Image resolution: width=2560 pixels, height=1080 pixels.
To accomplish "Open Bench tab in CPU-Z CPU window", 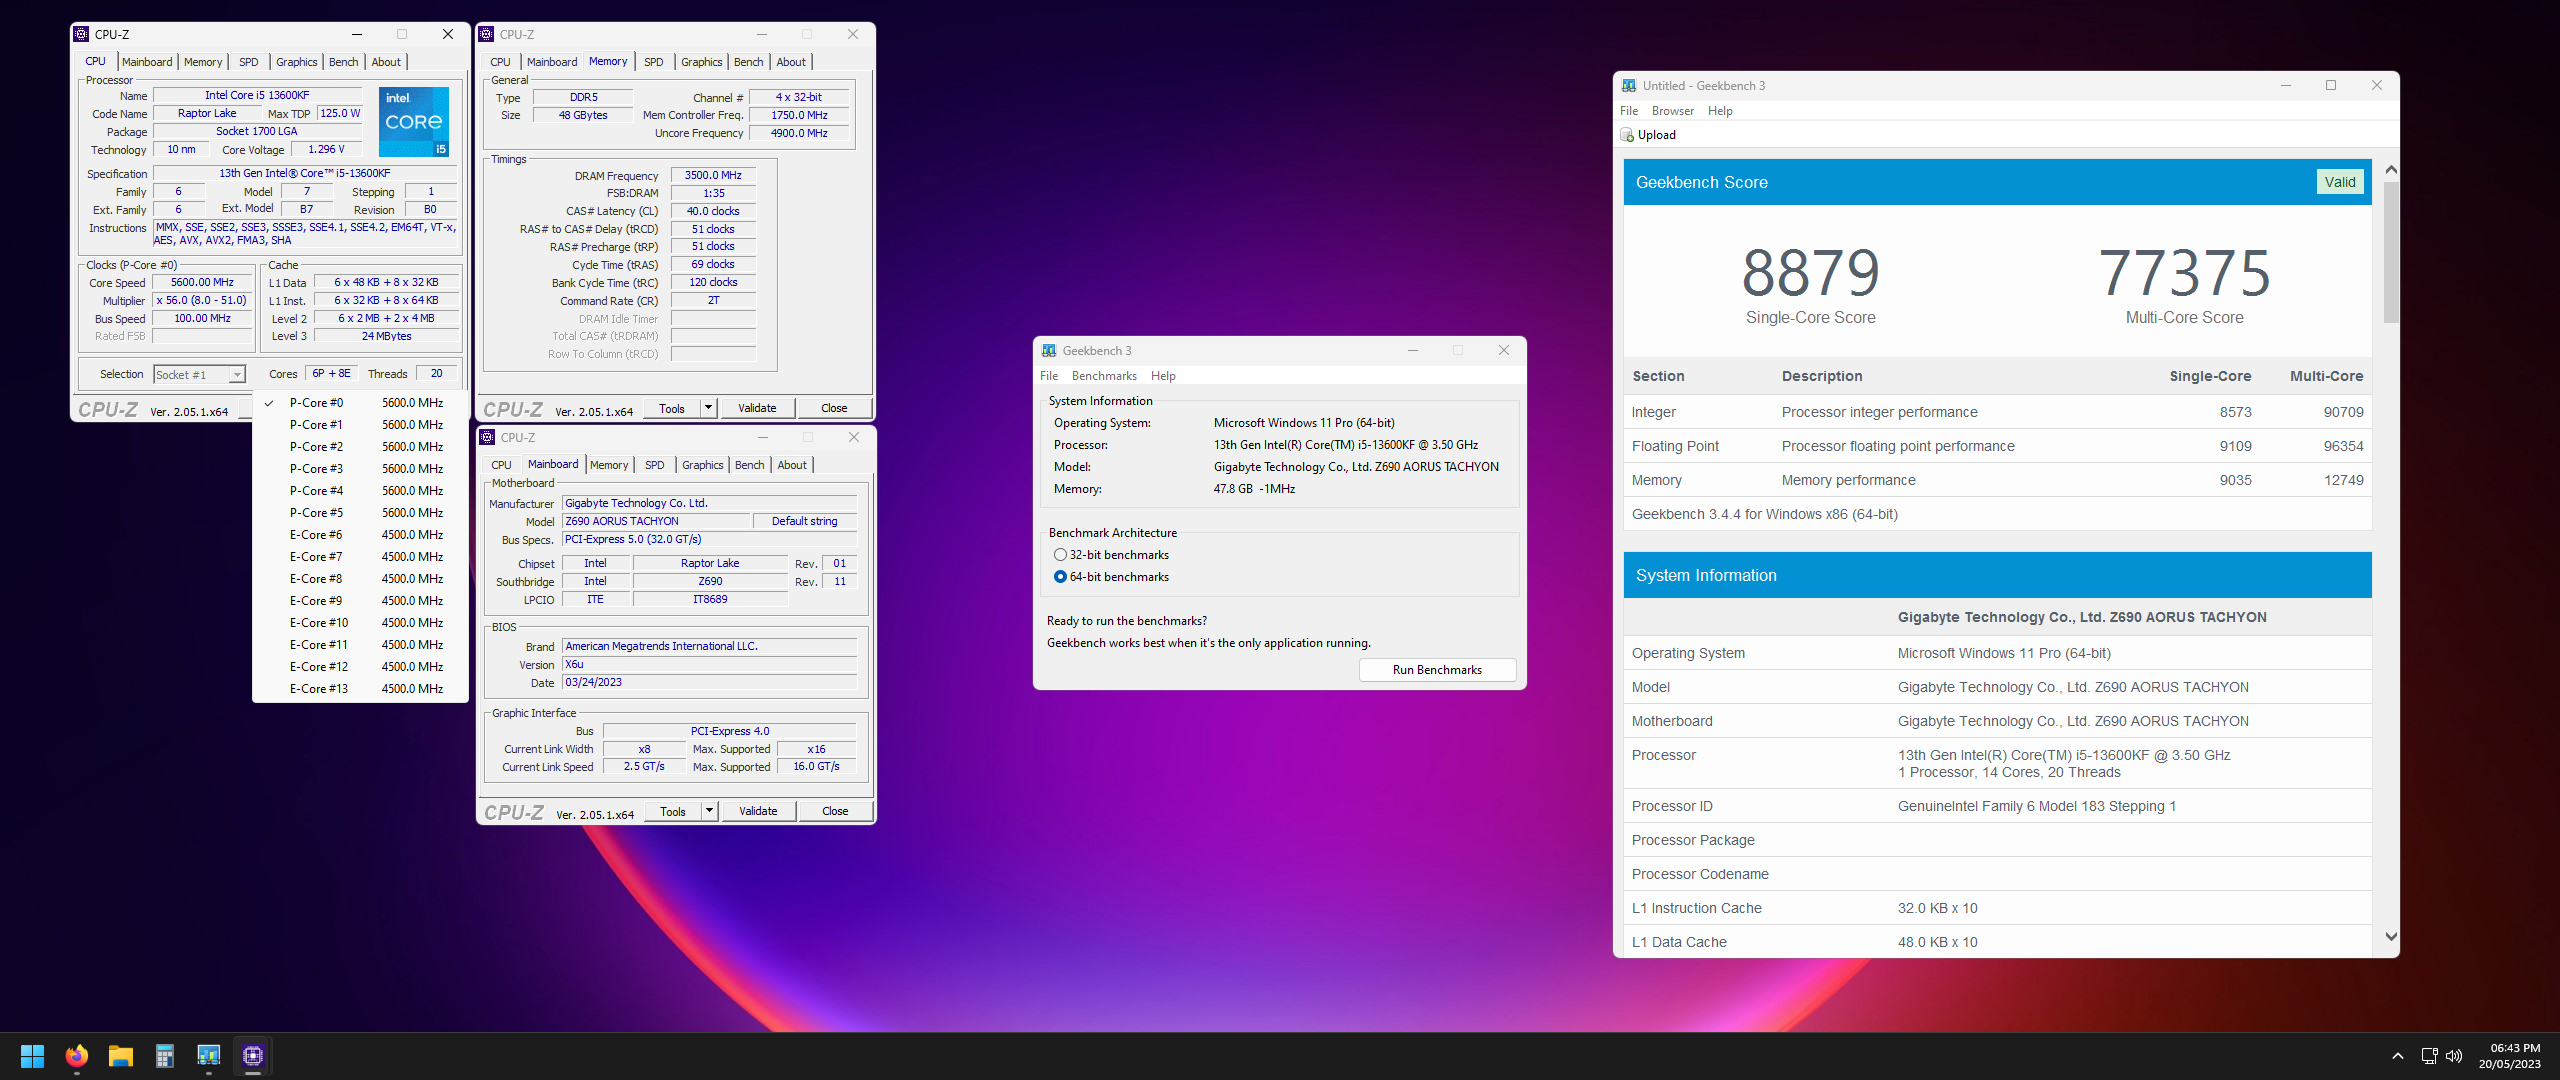I will click(343, 62).
